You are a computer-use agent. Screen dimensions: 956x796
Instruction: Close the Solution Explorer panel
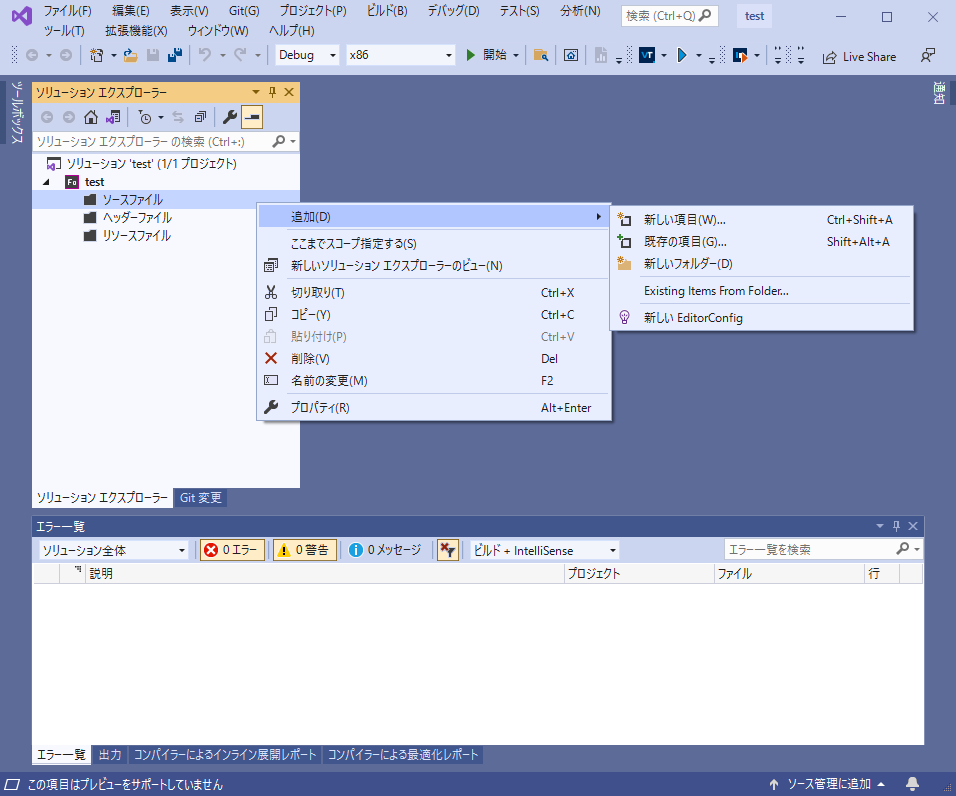tap(289, 92)
